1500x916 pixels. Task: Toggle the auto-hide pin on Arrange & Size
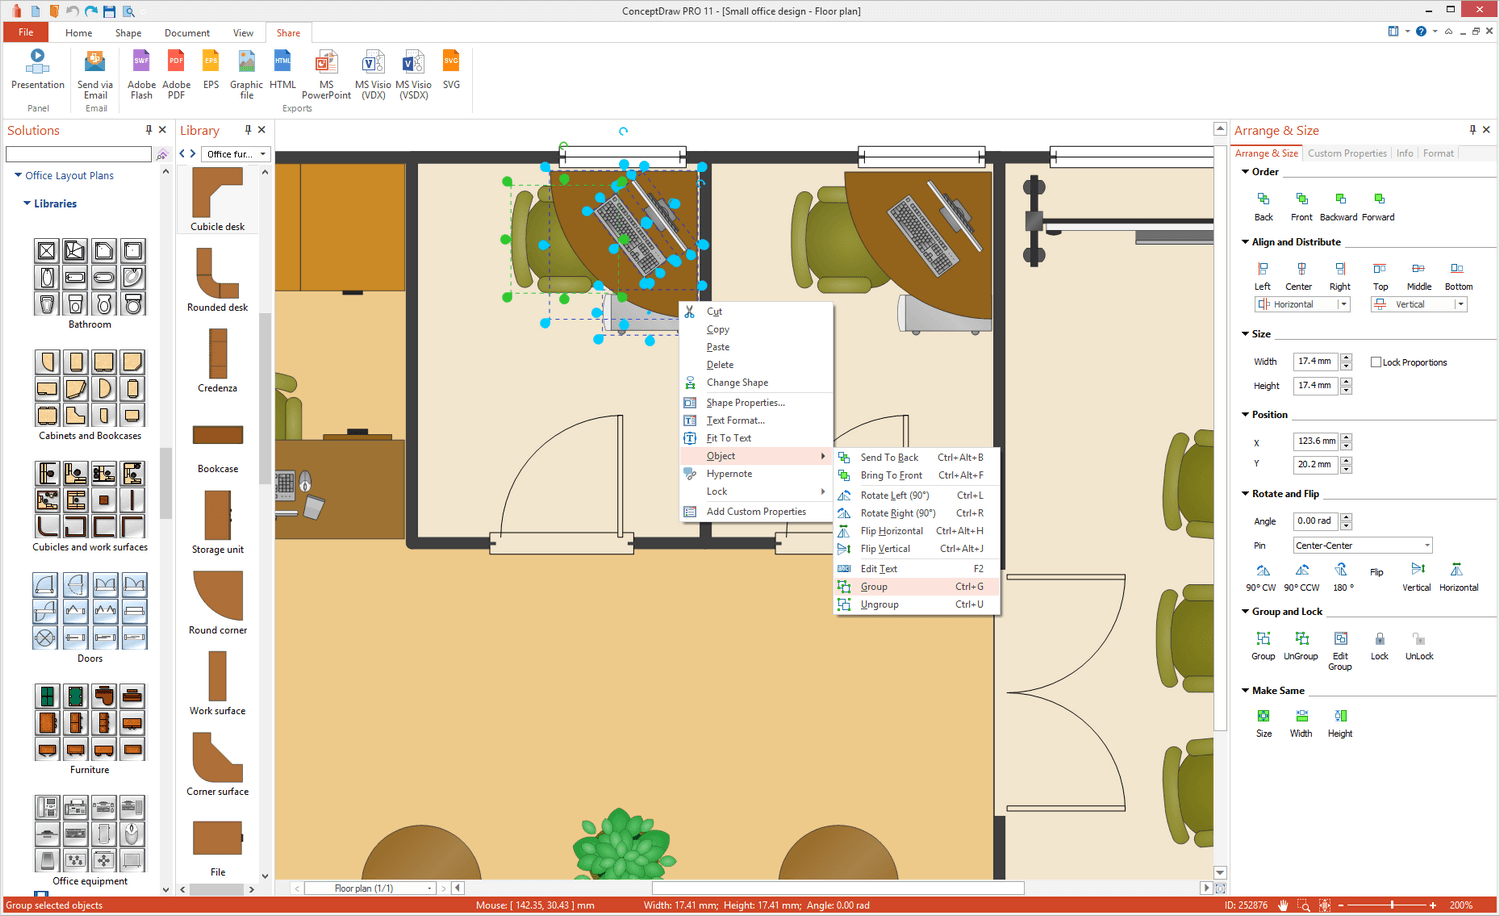click(x=1471, y=130)
